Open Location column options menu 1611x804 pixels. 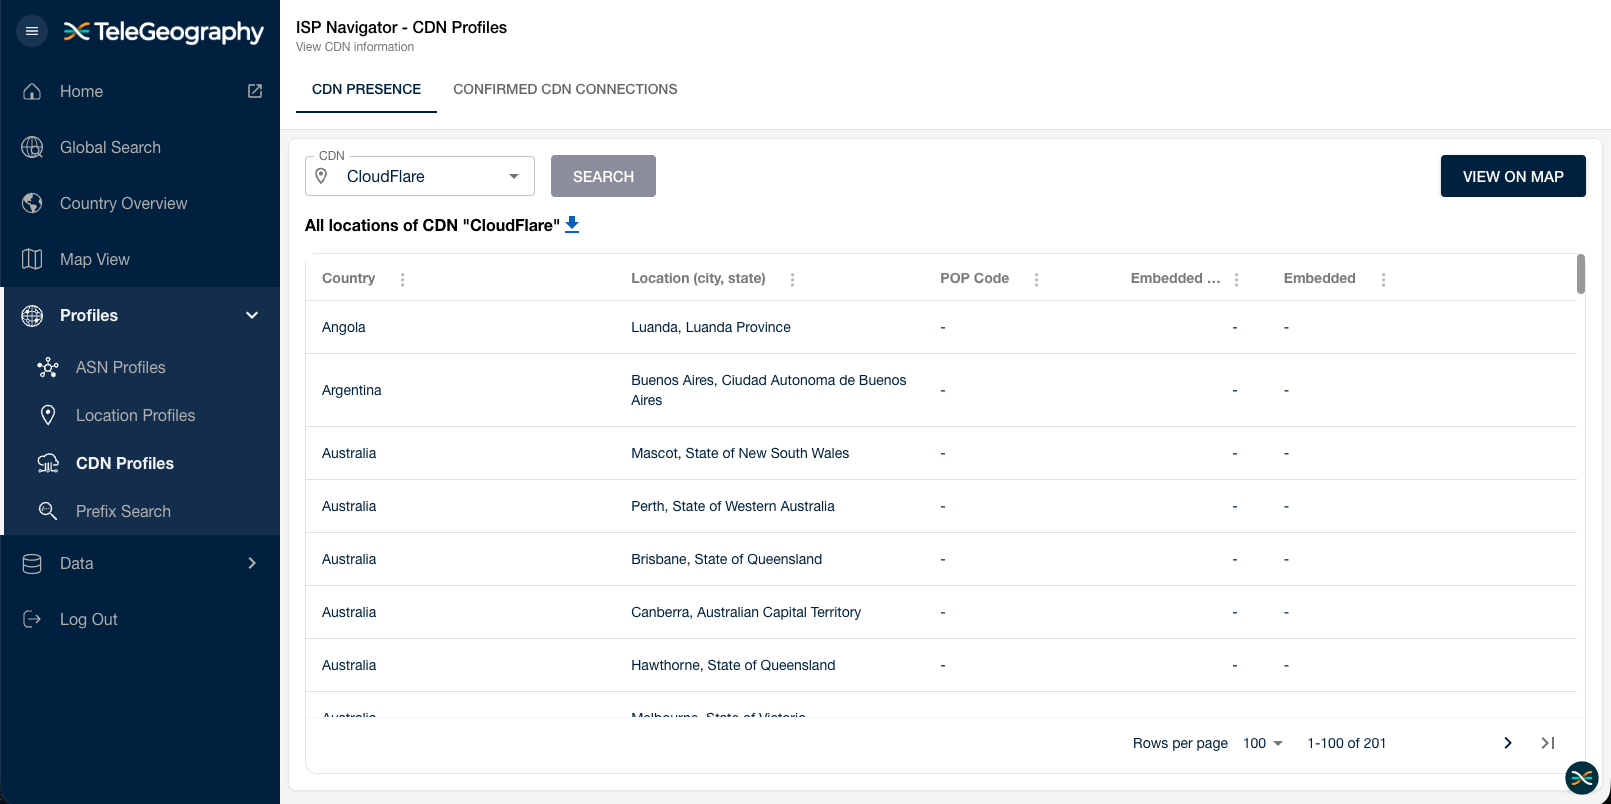coord(793,280)
